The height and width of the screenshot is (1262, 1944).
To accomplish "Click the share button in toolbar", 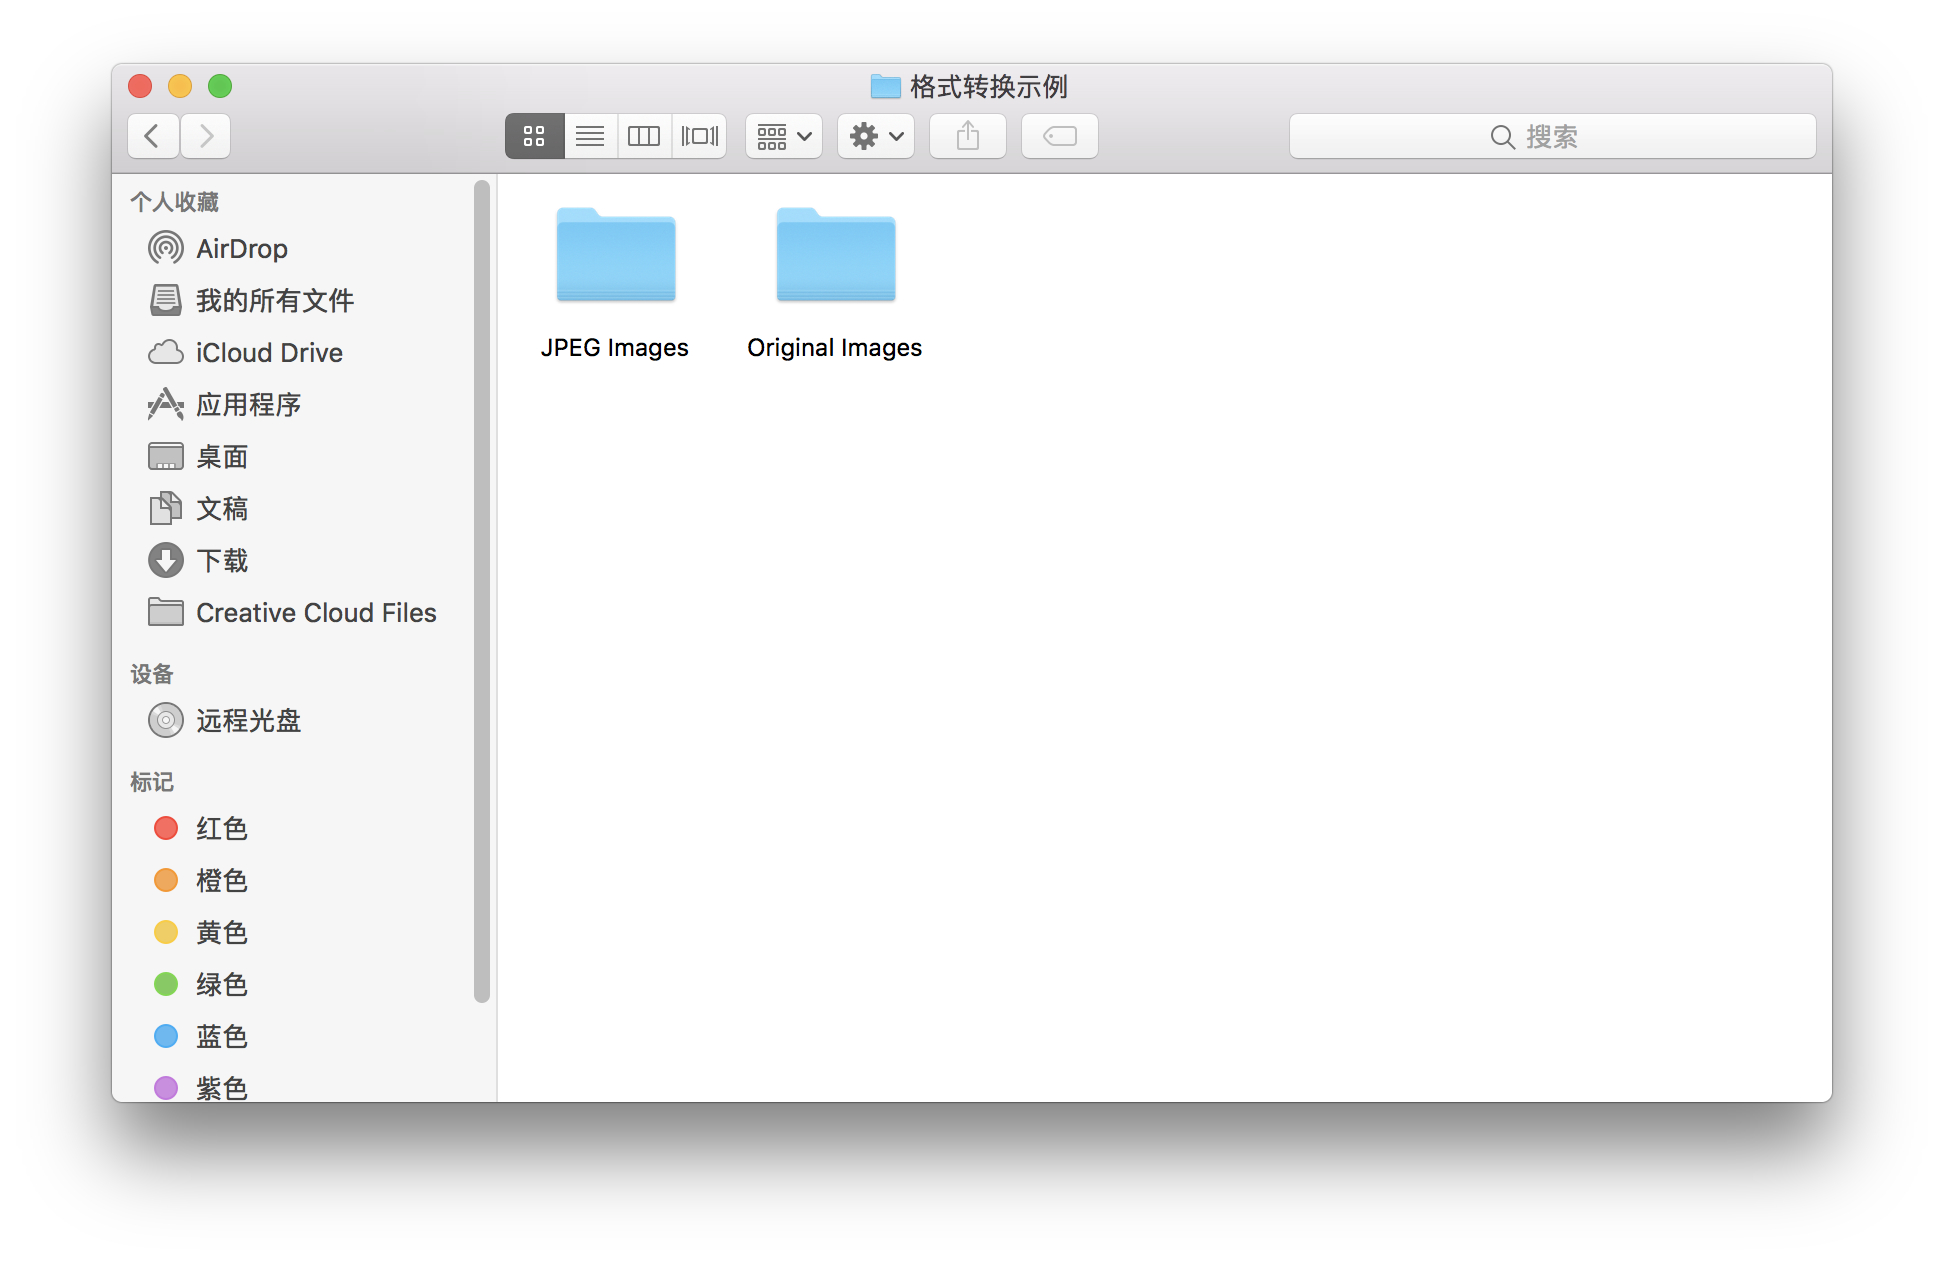I will [x=967, y=136].
